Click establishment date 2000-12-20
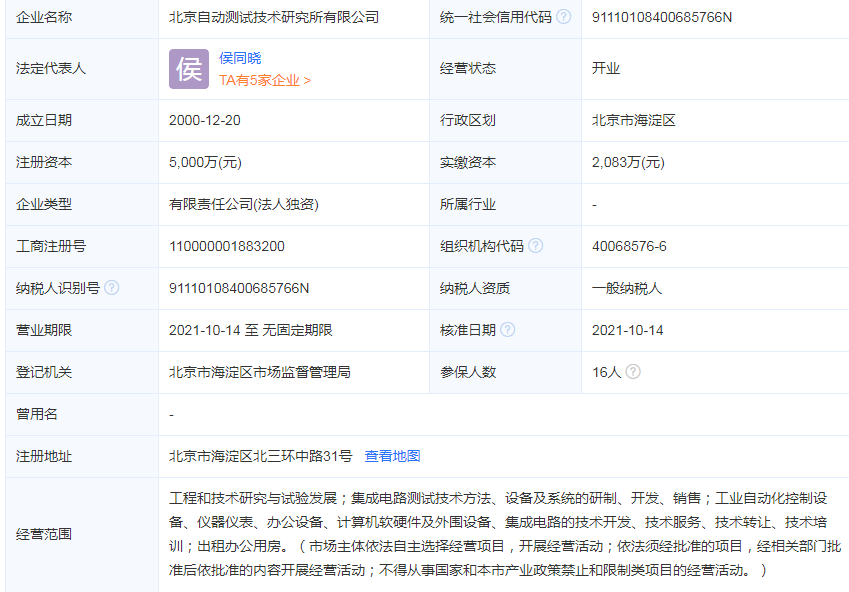This screenshot has width=849, height=592. tap(205, 120)
